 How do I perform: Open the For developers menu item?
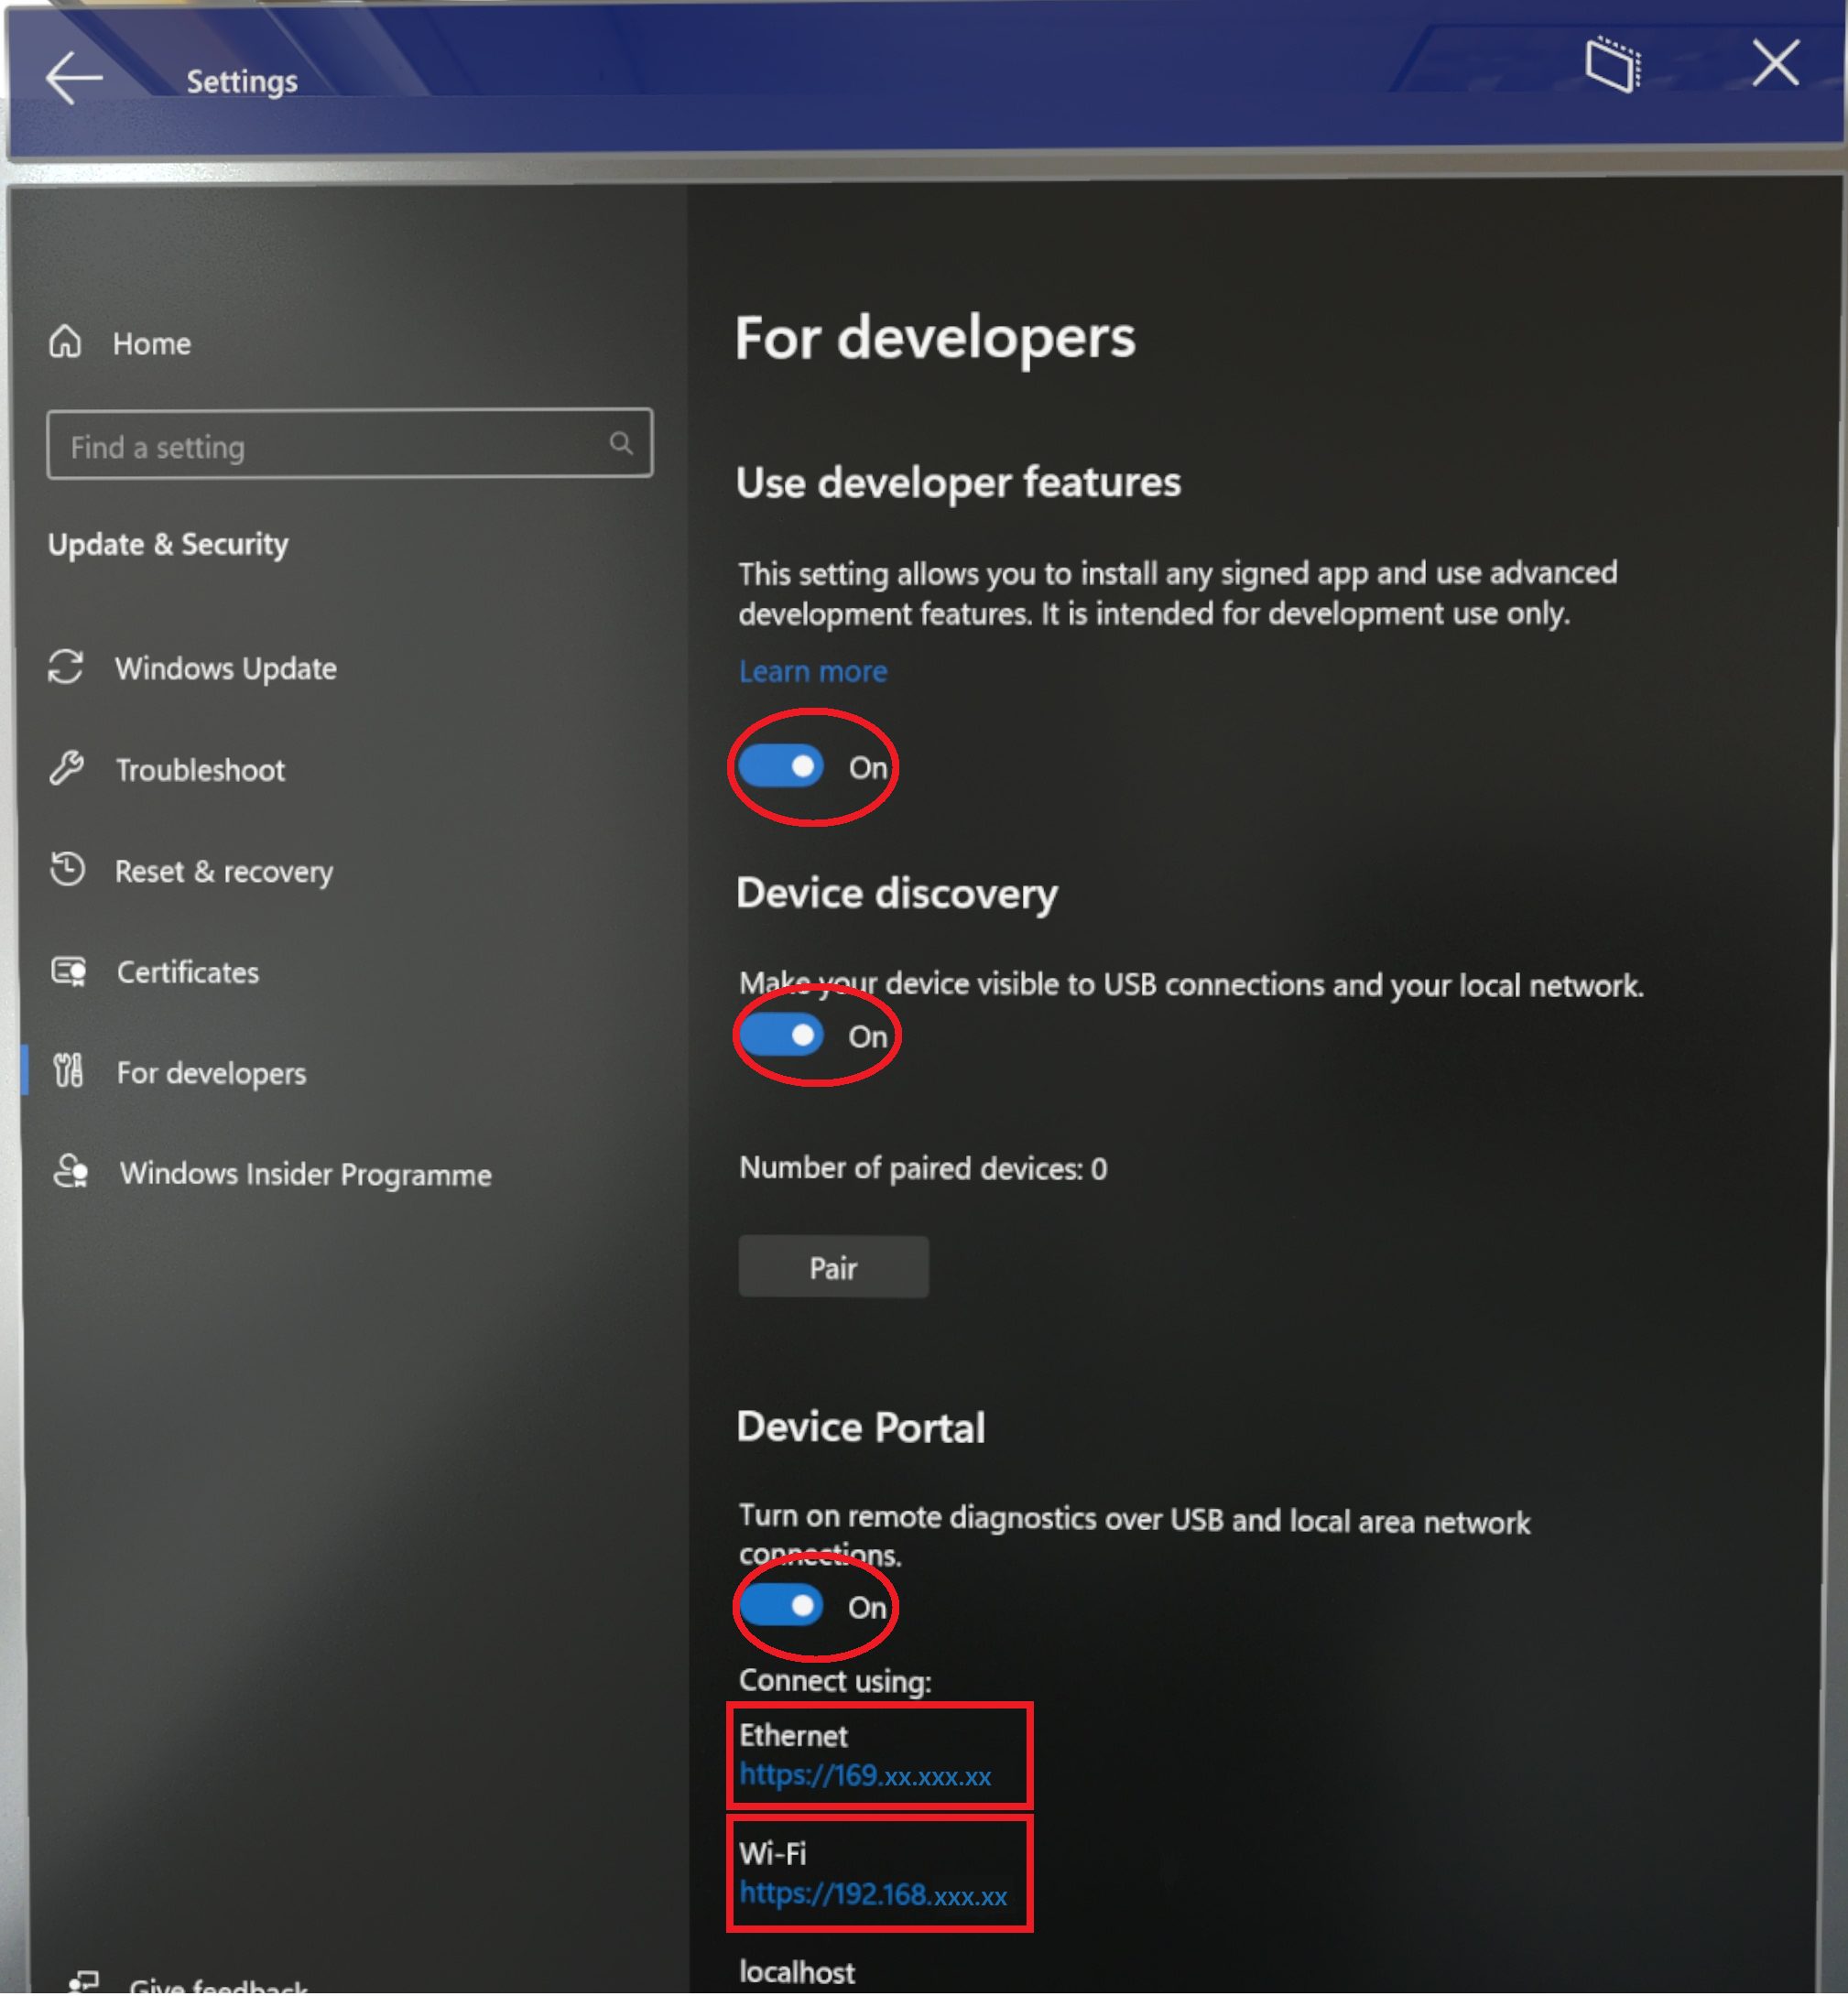pyautogui.click(x=211, y=1073)
